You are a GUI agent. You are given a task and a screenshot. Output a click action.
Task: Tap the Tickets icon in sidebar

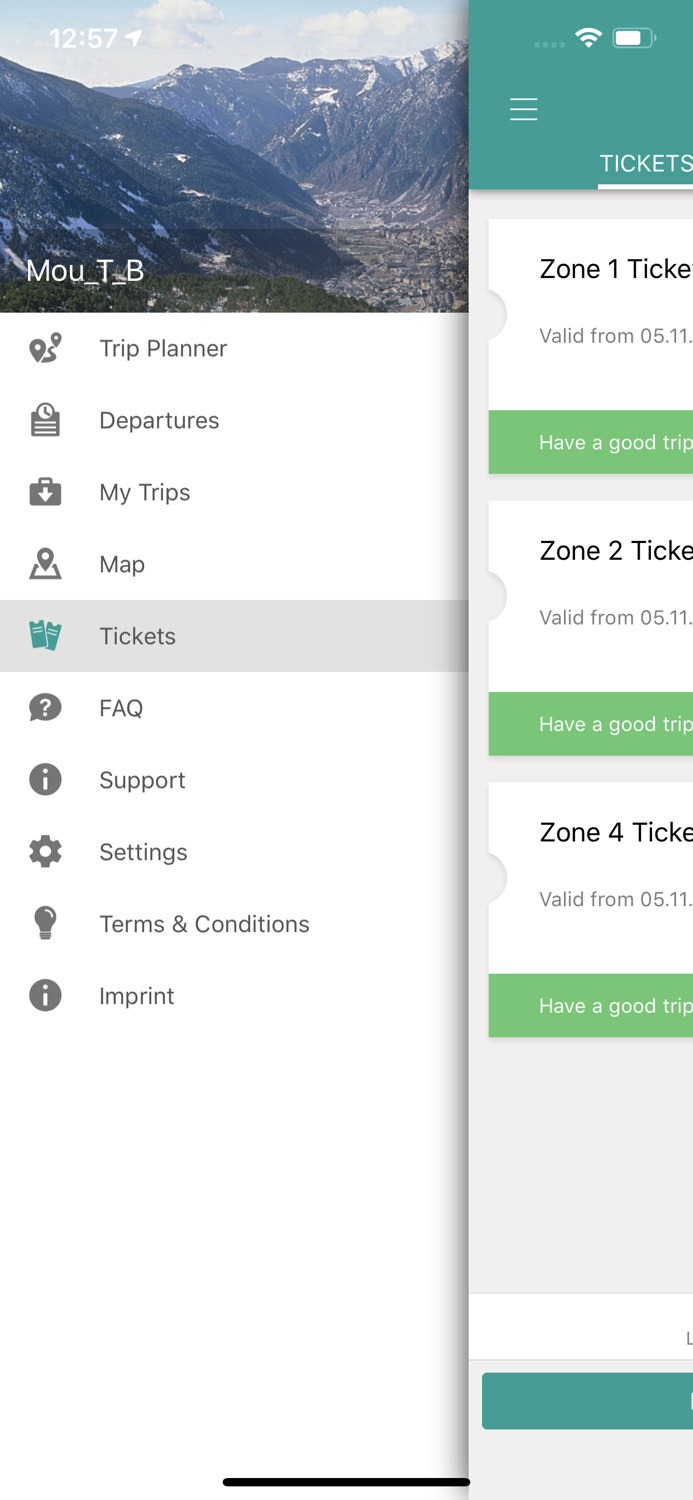coord(45,636)
